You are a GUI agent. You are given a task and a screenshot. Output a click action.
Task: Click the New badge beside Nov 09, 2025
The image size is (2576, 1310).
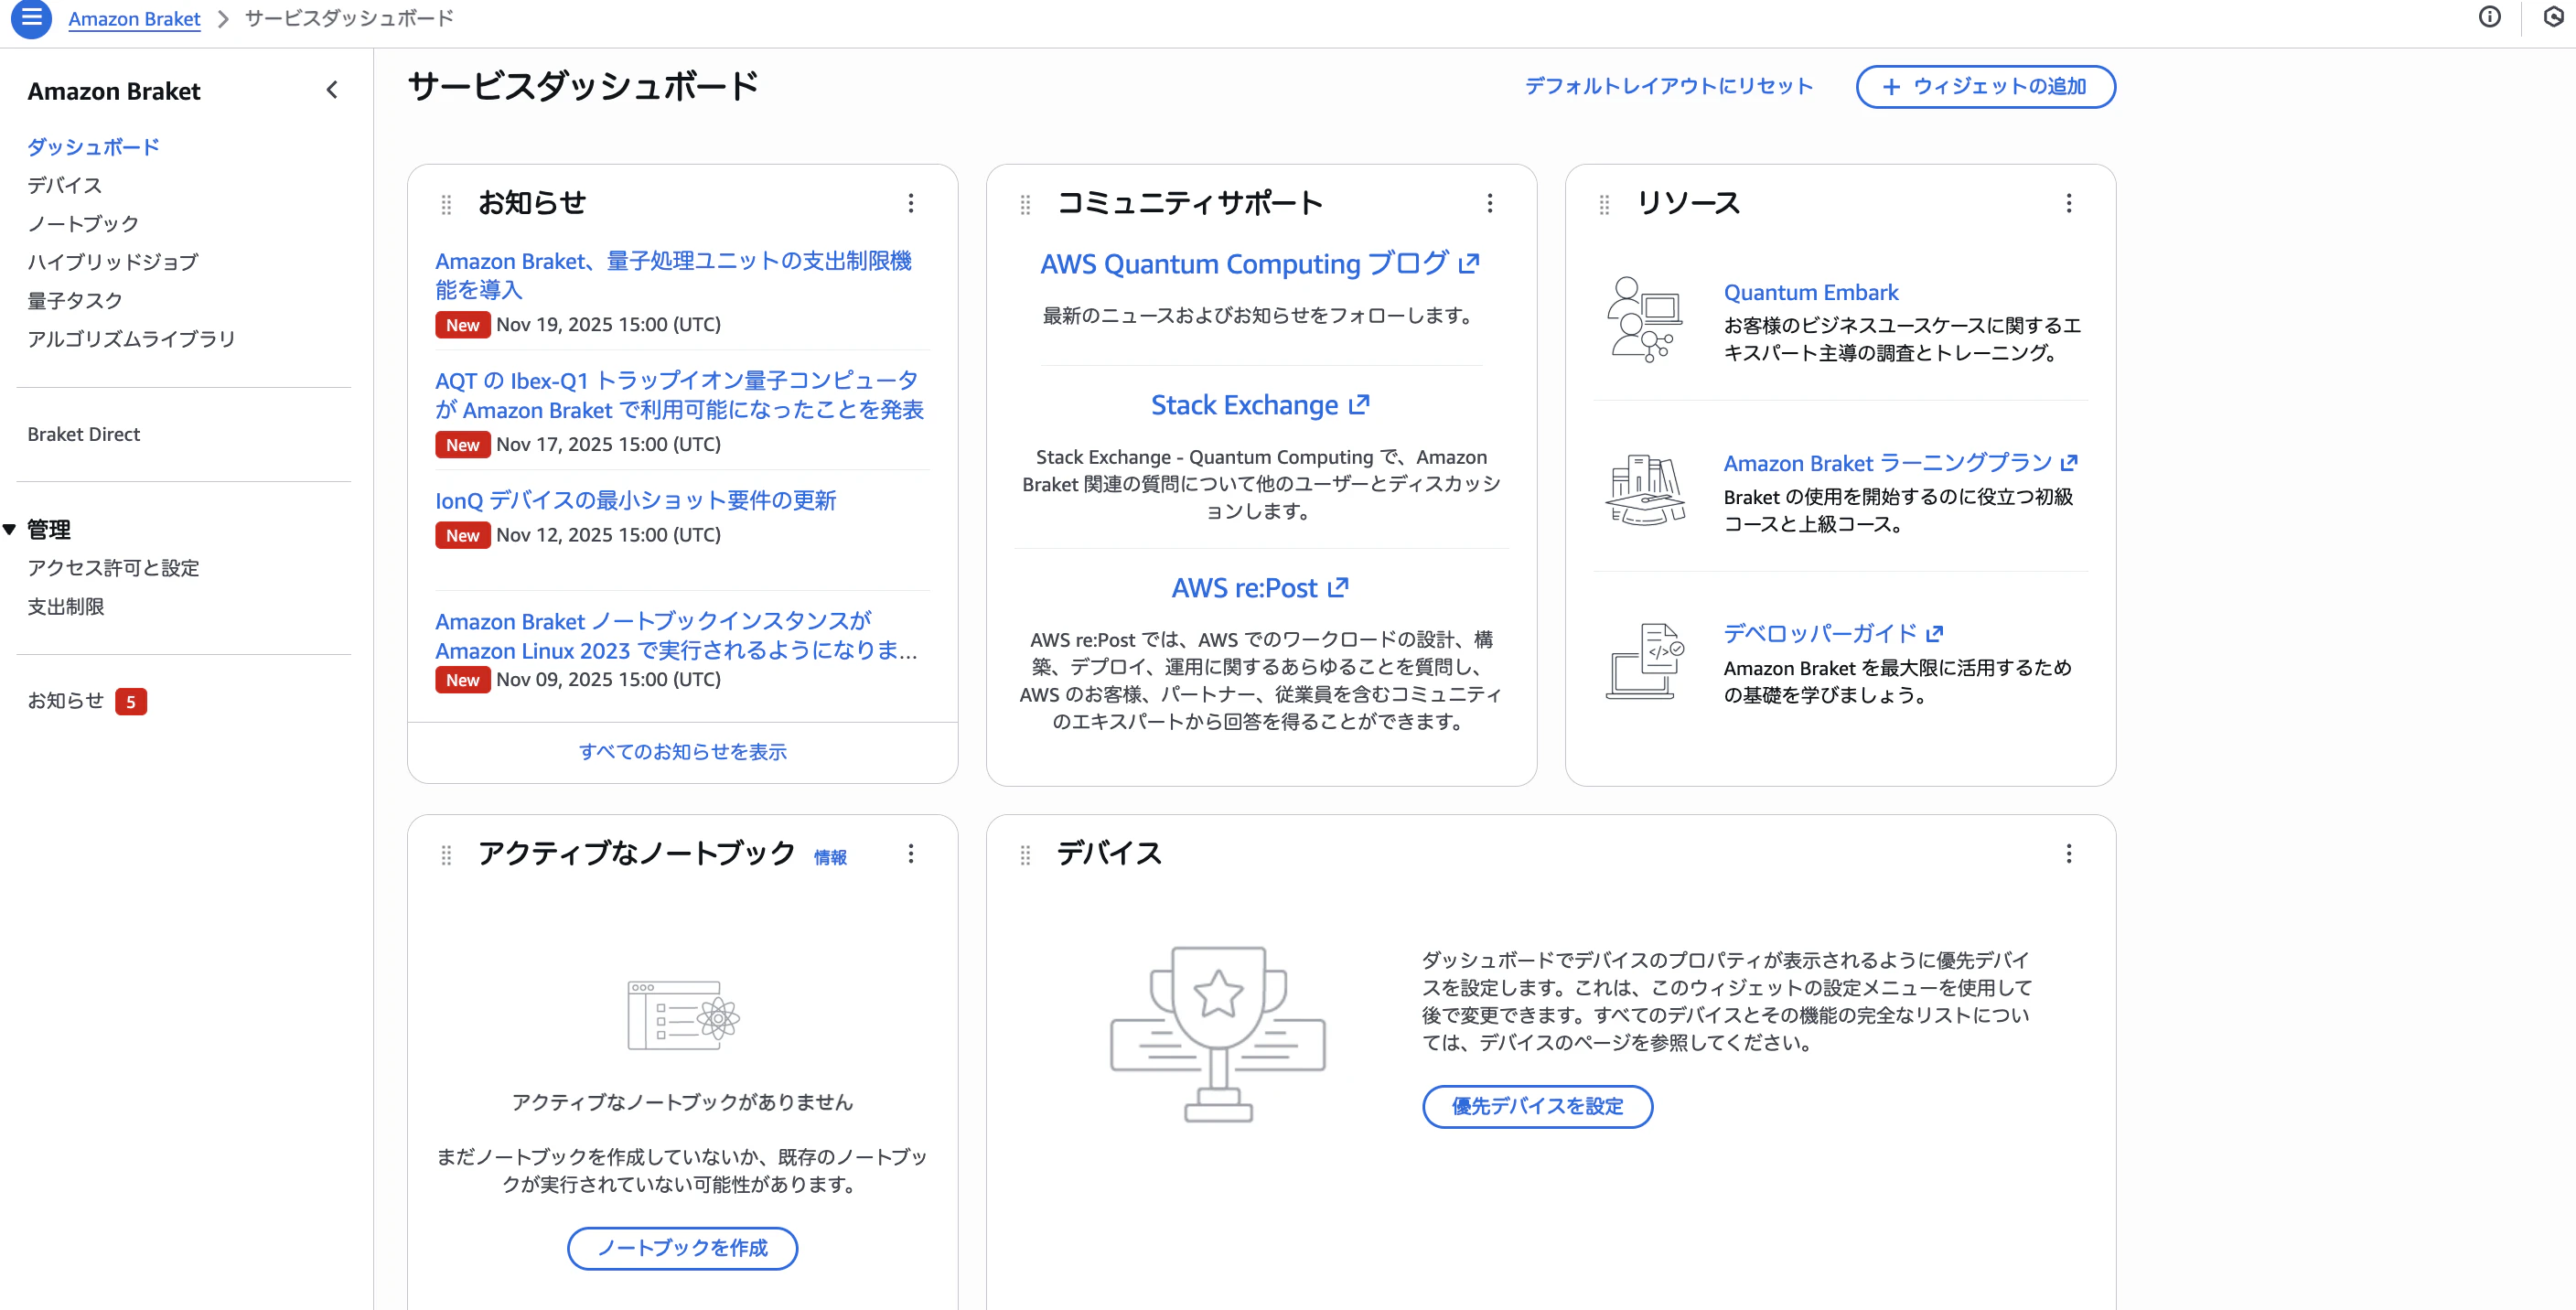click(463, 680)
